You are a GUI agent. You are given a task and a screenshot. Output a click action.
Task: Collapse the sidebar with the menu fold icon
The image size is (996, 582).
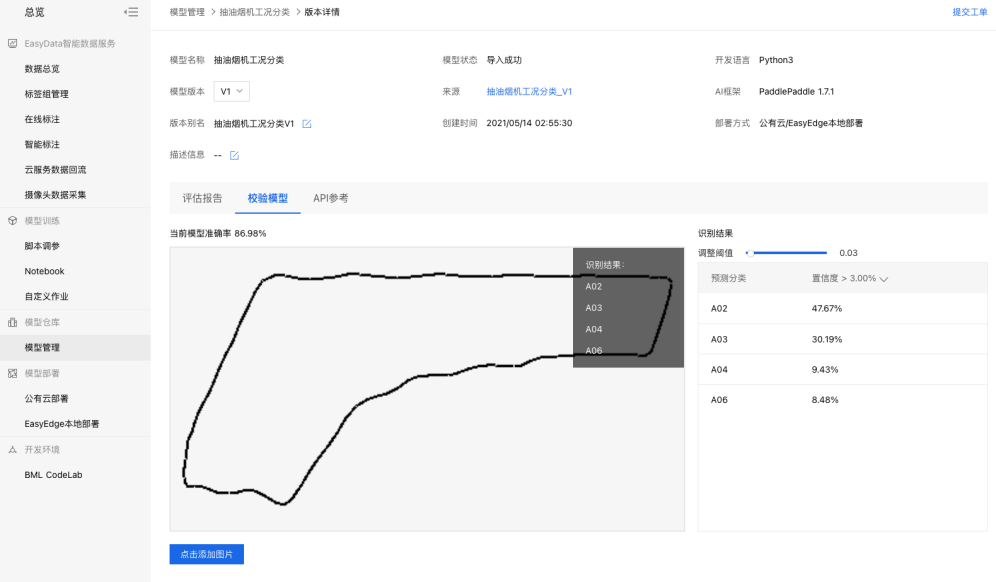pyautogui.click(x=131, y=12)
